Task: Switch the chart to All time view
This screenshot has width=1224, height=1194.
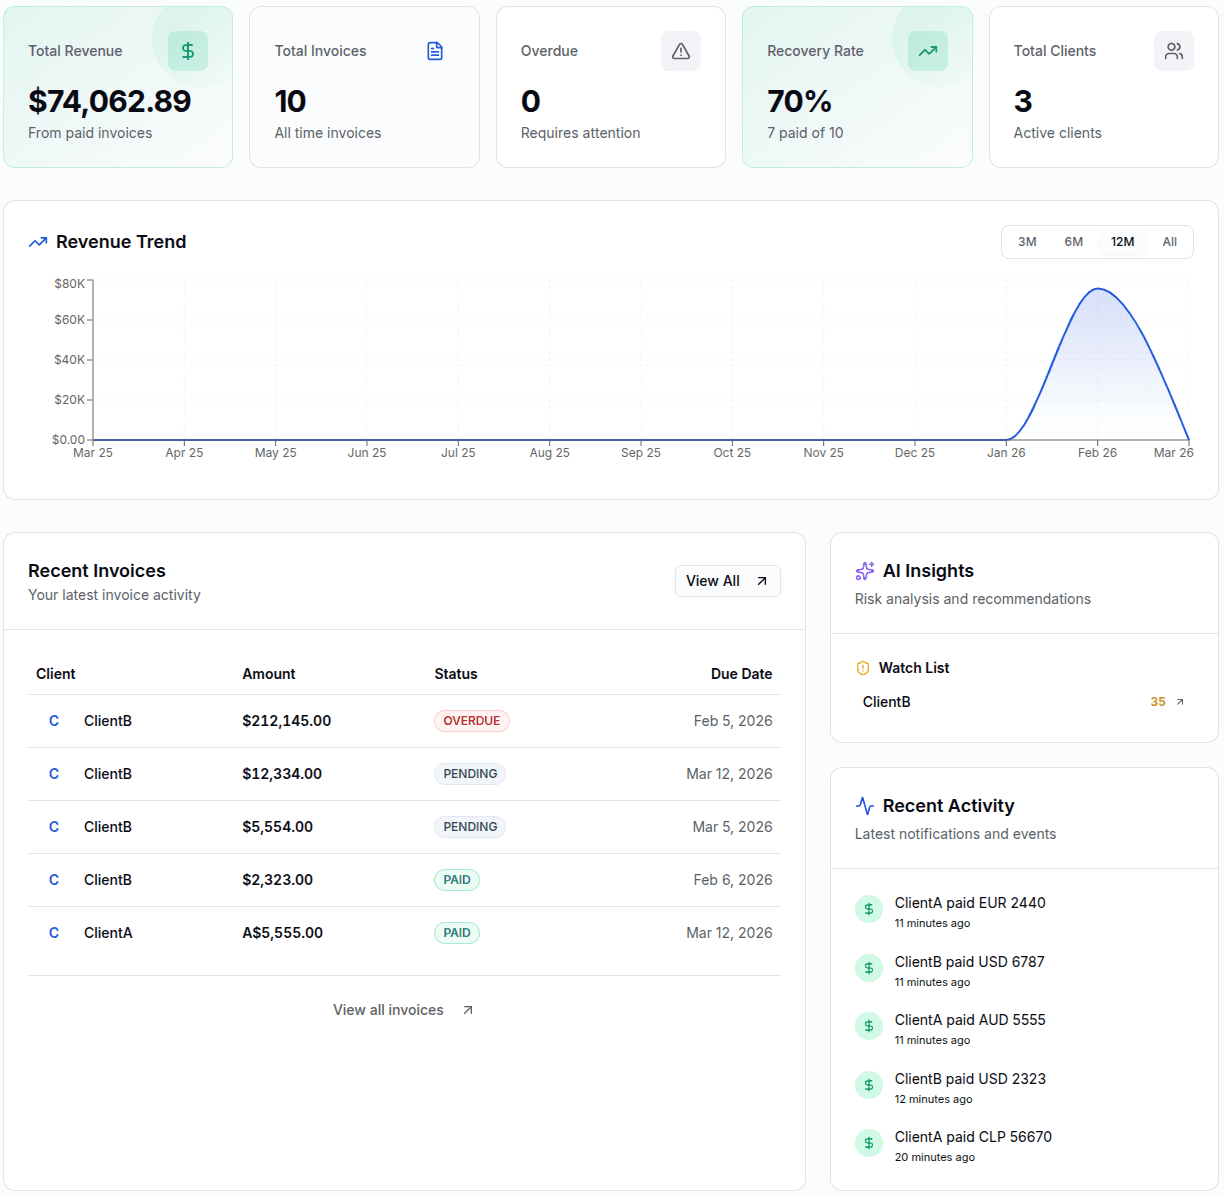Action: (1170, 241)
